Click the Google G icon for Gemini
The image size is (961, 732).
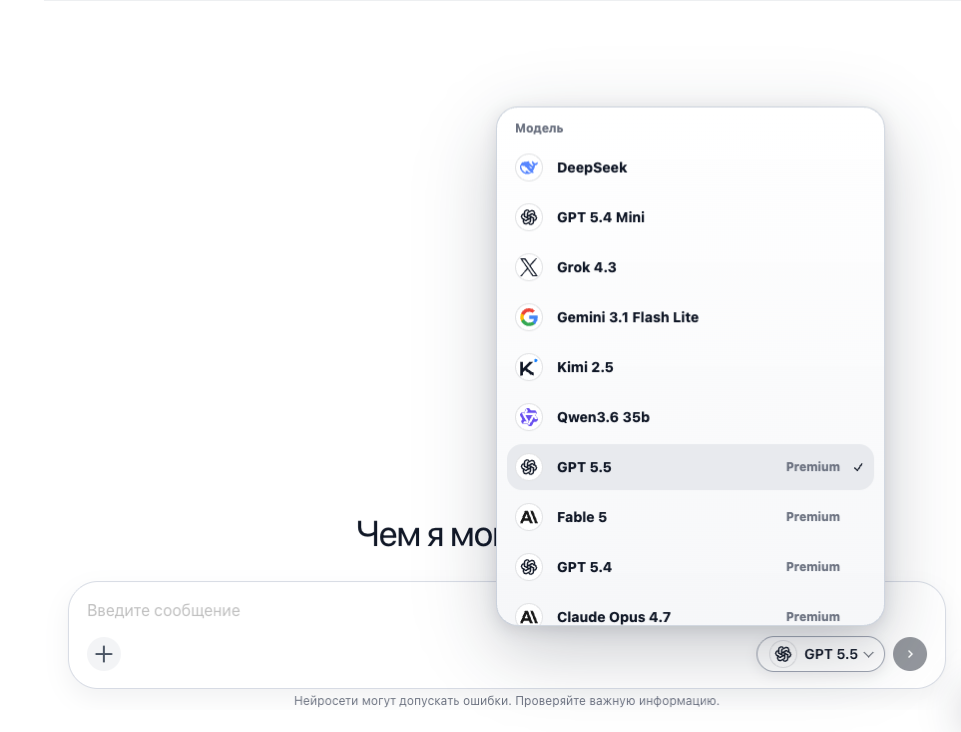pos(528,317)
